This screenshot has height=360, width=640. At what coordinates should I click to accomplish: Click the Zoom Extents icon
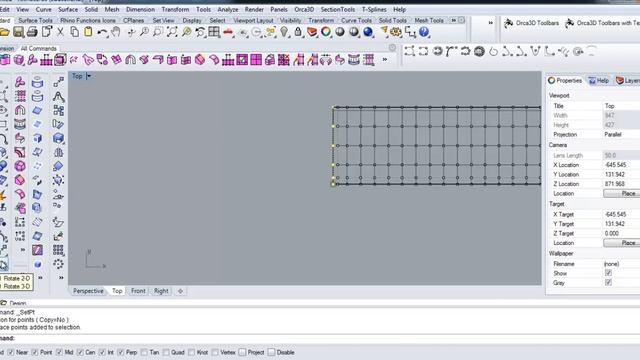click(x=172, y=32)
